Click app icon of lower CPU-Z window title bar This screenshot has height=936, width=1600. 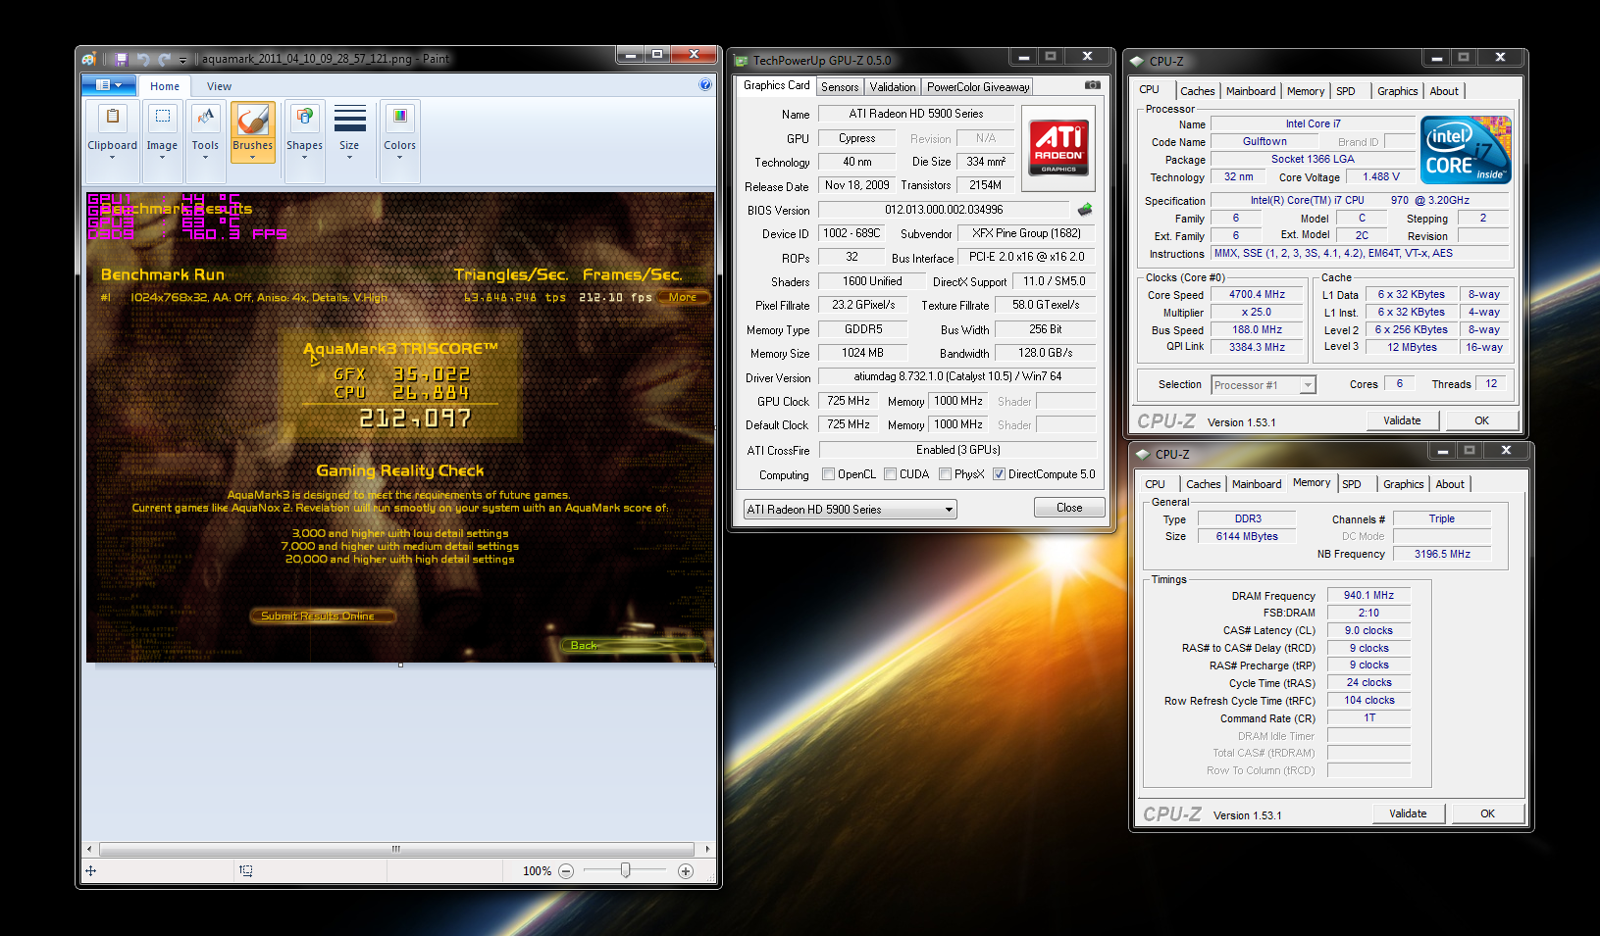pos(1143,454)
